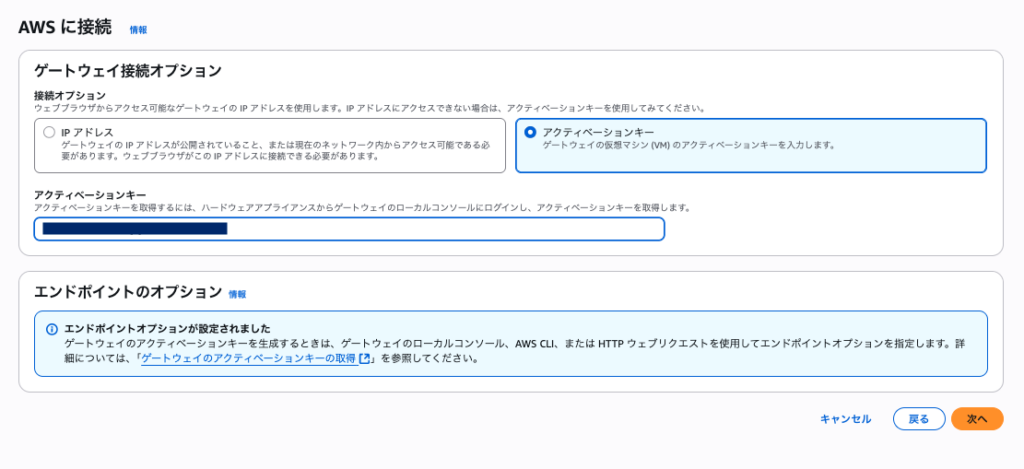The height and width of the screenshot is (469, 1024).
Task: Open 情報 link beside エンドポイントのオプション
Action: coord(237,295)
